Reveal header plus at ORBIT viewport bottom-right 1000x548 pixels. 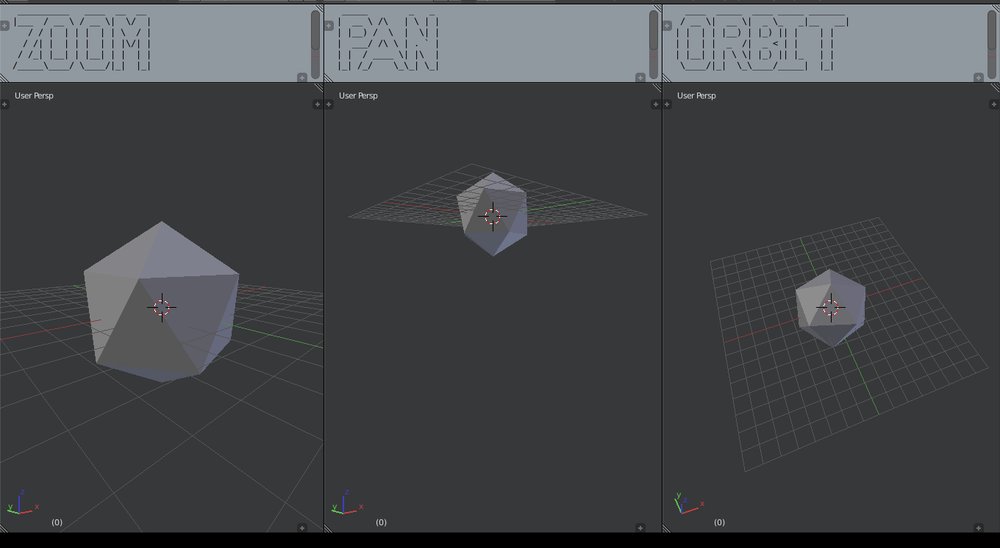point(978,528)
